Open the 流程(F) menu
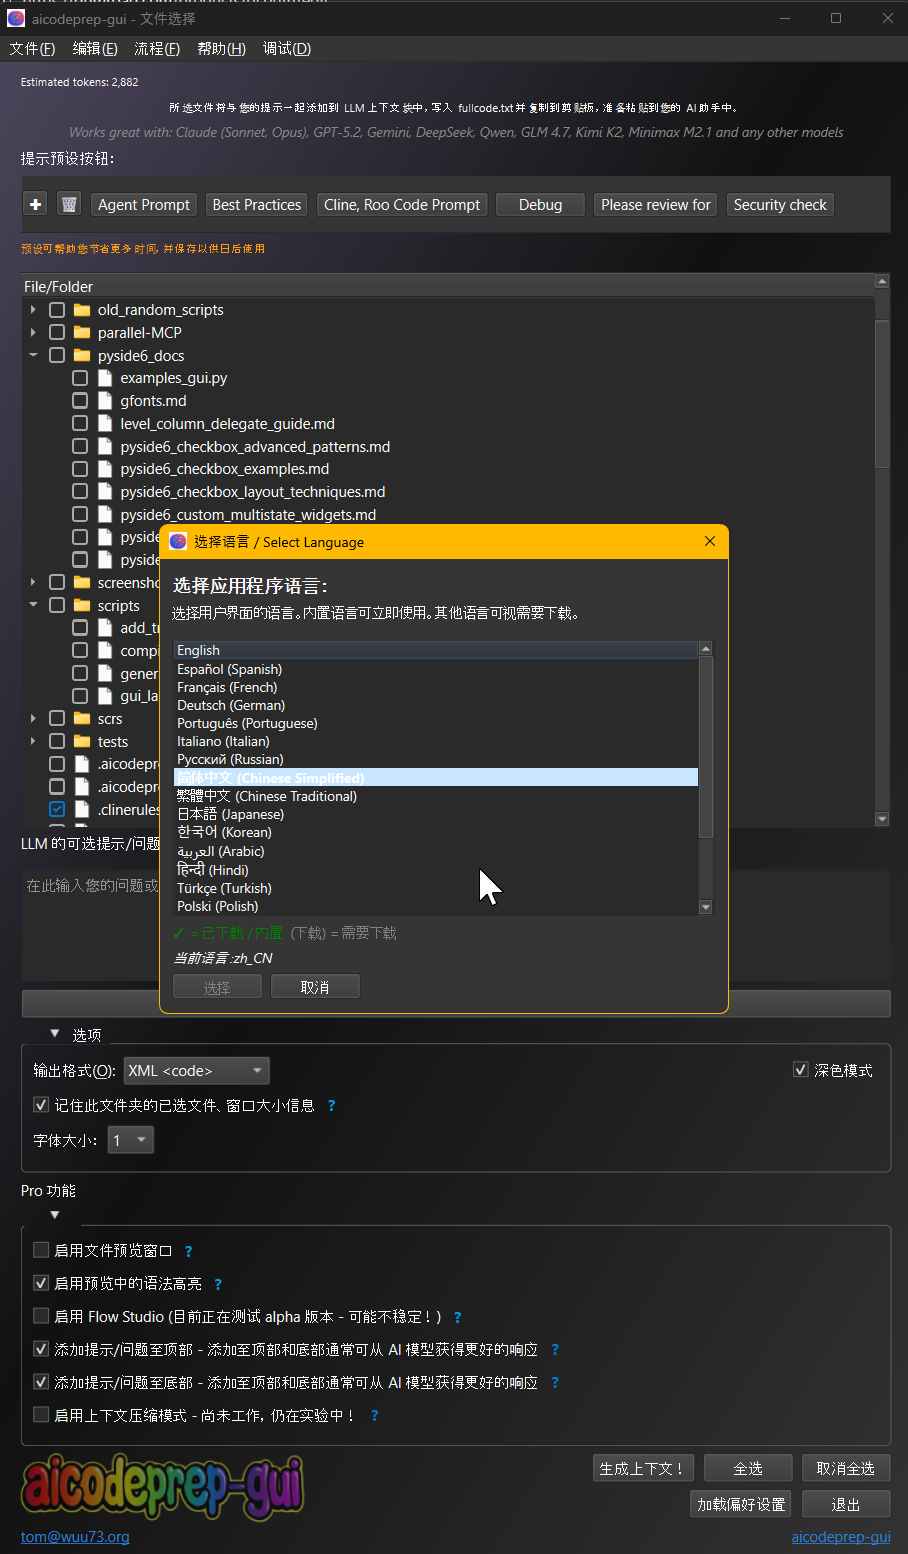The image size is (908, 1554). tap(157, 49)
